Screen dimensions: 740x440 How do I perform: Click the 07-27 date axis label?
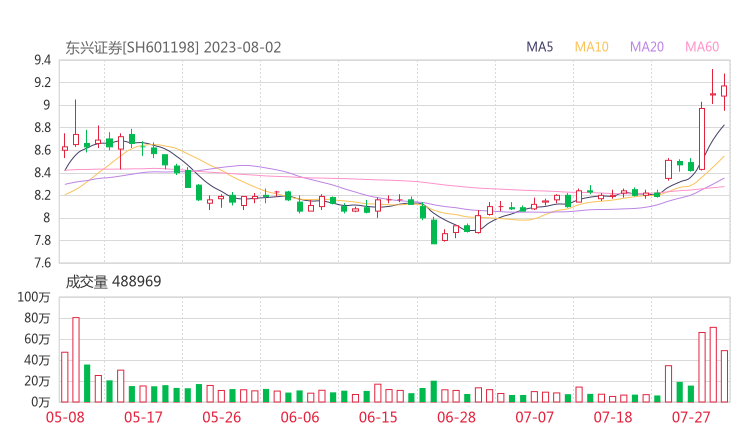[x=691, y=417]
